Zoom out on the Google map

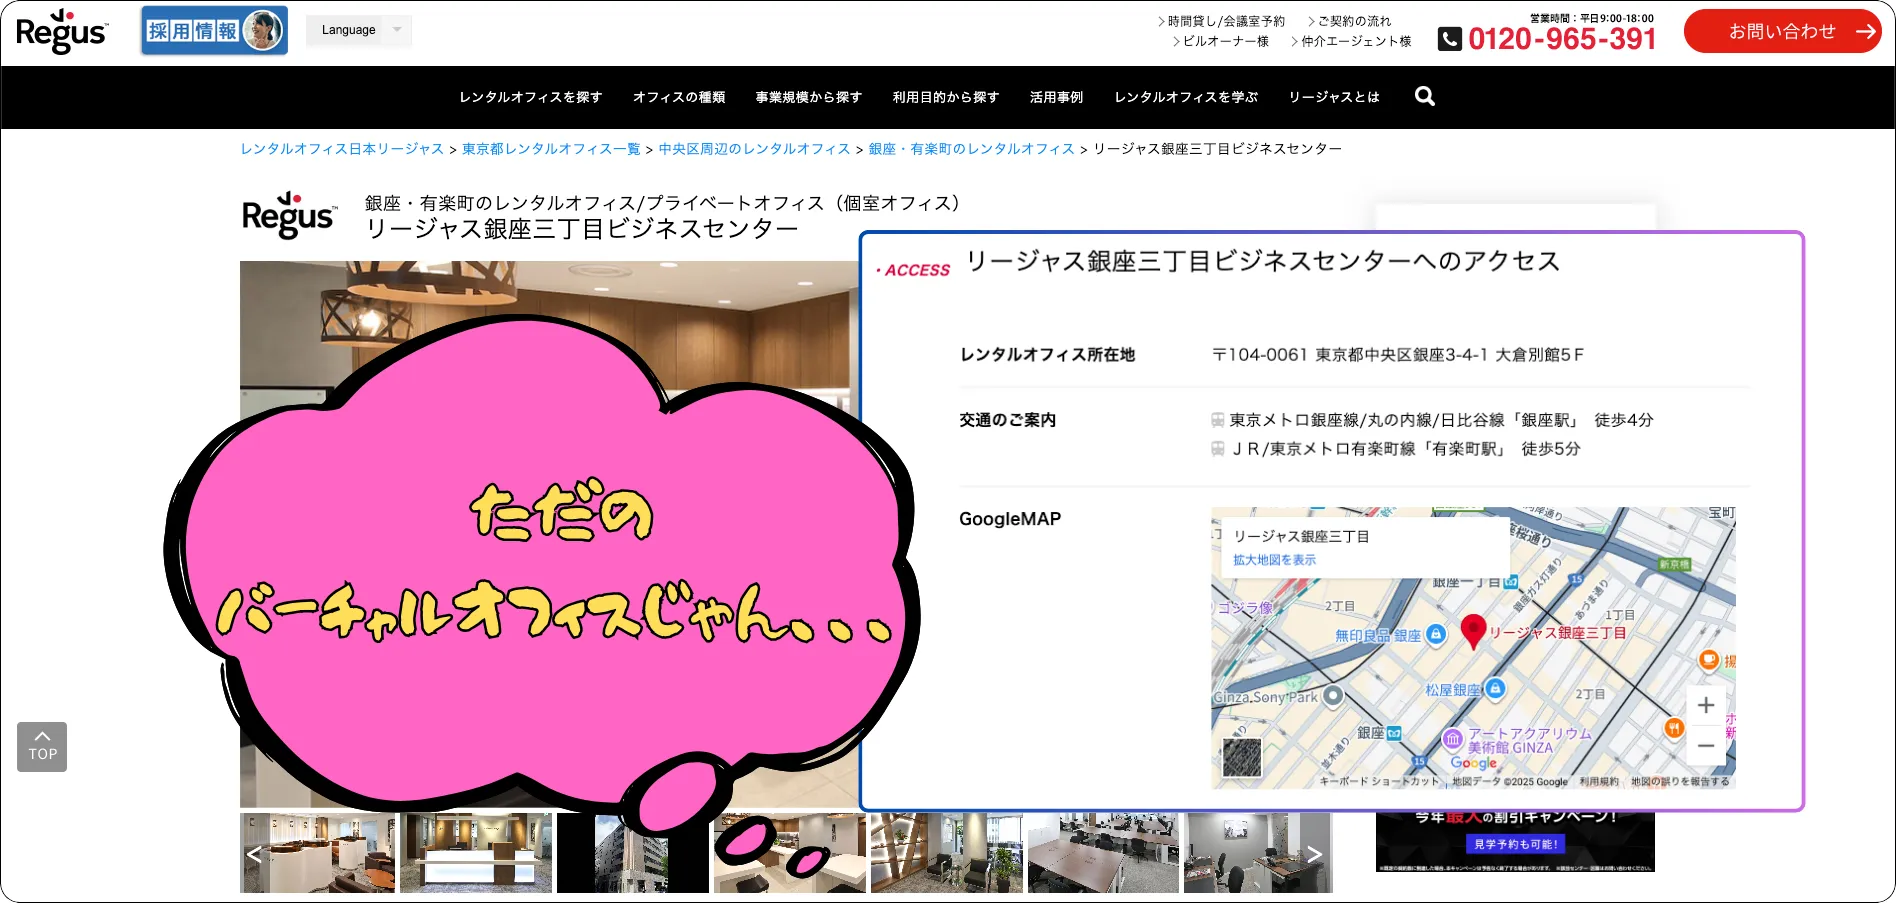pos(1705,746)
